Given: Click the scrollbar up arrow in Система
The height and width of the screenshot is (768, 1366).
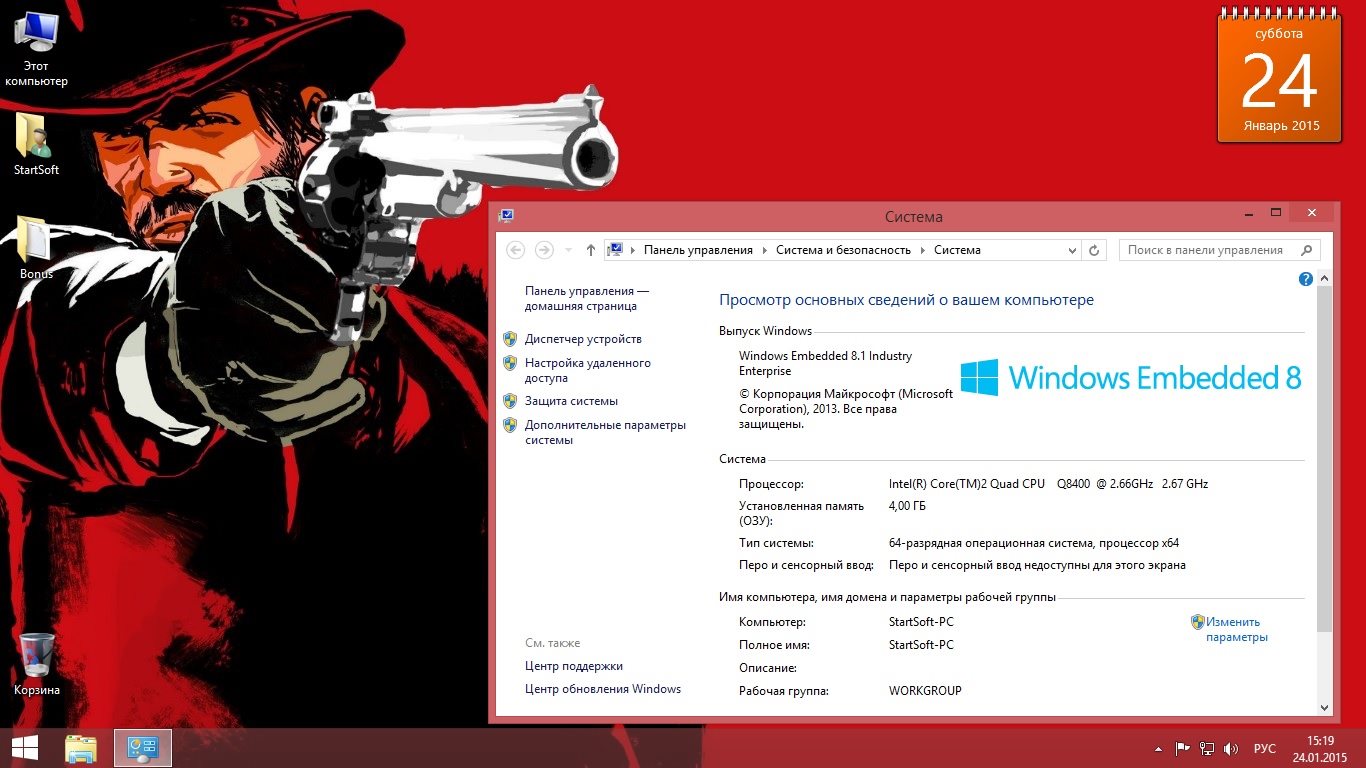Looking at the screenshot, I should pyautogui.click(x=1325, y=277).
